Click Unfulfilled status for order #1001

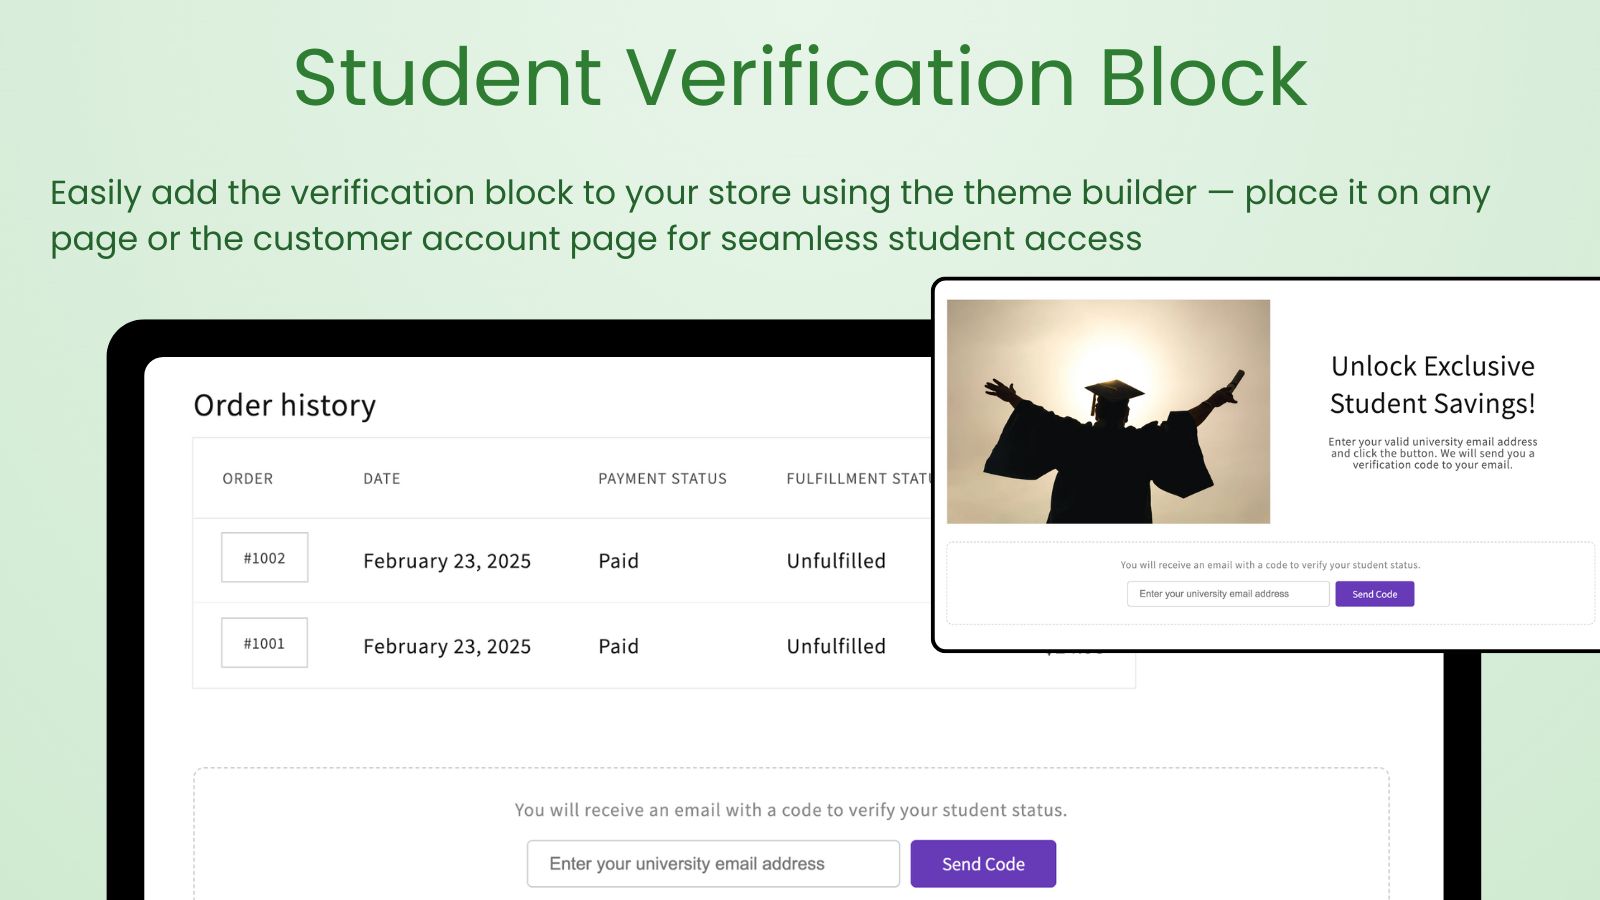click(836, 646)
